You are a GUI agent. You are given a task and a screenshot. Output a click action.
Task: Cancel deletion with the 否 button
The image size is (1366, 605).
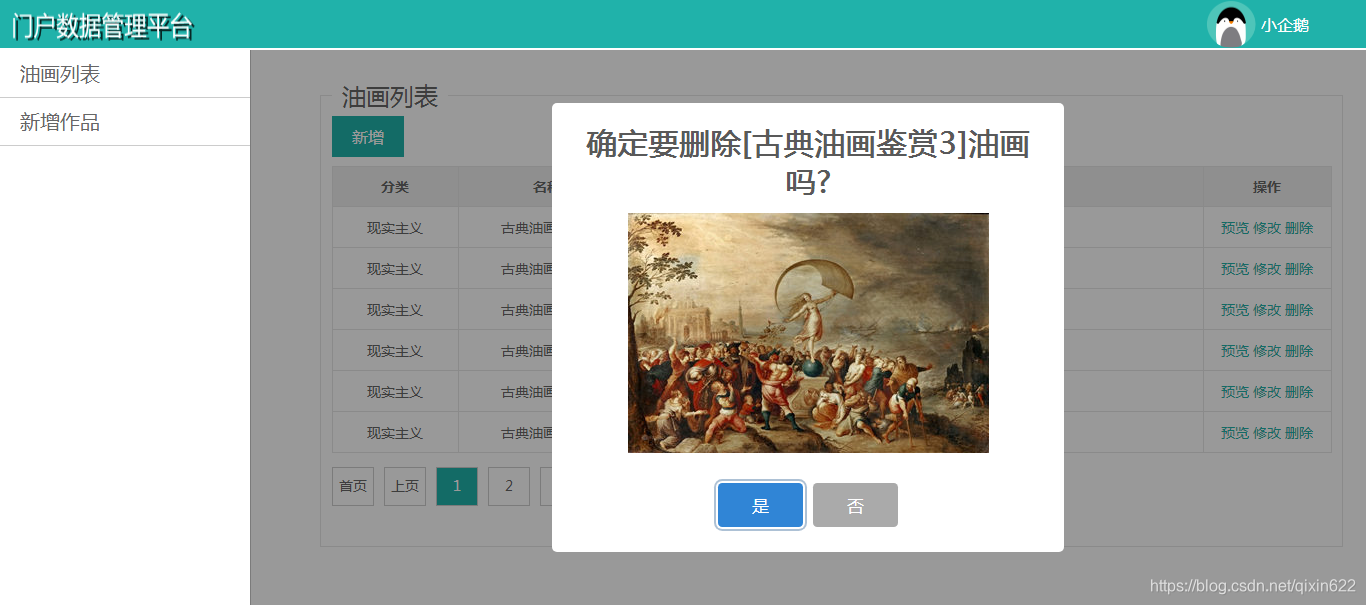pos(855,505)
